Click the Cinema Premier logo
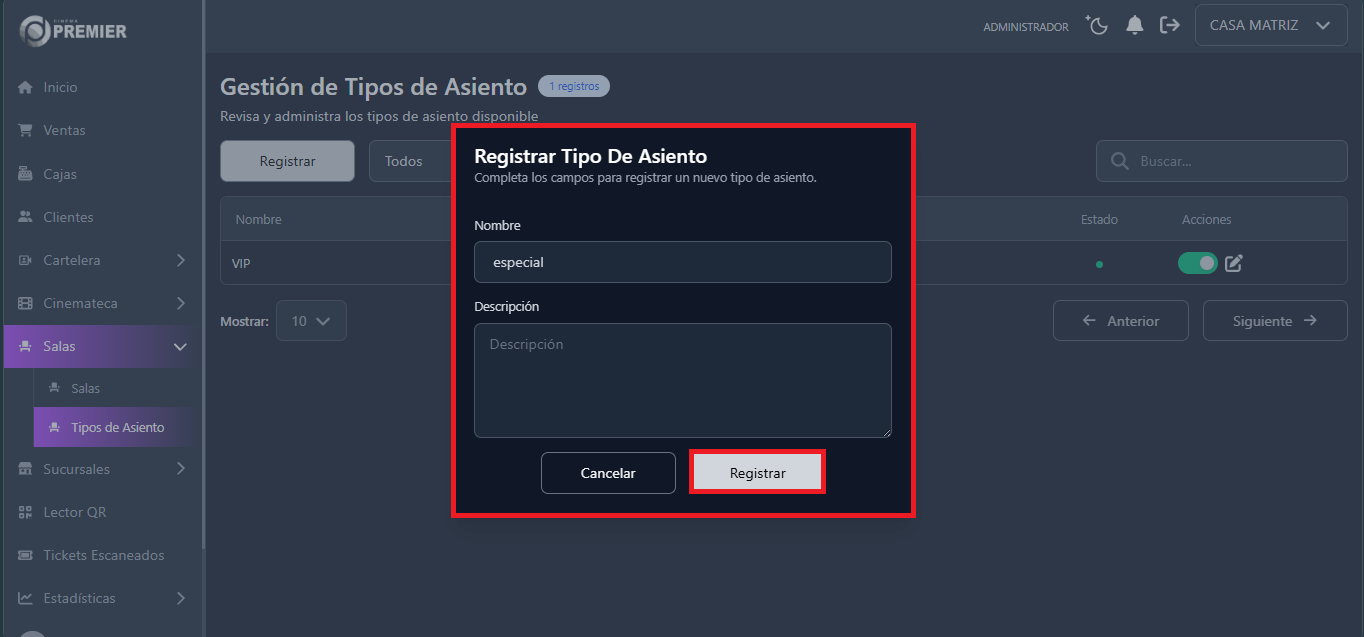Viewport: 1364px width, 637px height. pos(70,31)
